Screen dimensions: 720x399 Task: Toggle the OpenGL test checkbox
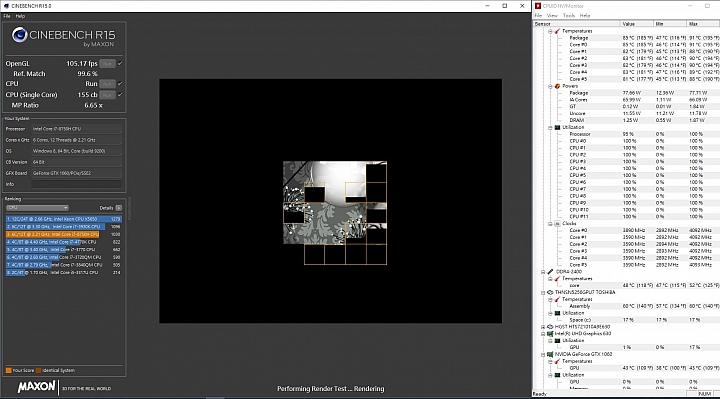click(x=120, y=64)
